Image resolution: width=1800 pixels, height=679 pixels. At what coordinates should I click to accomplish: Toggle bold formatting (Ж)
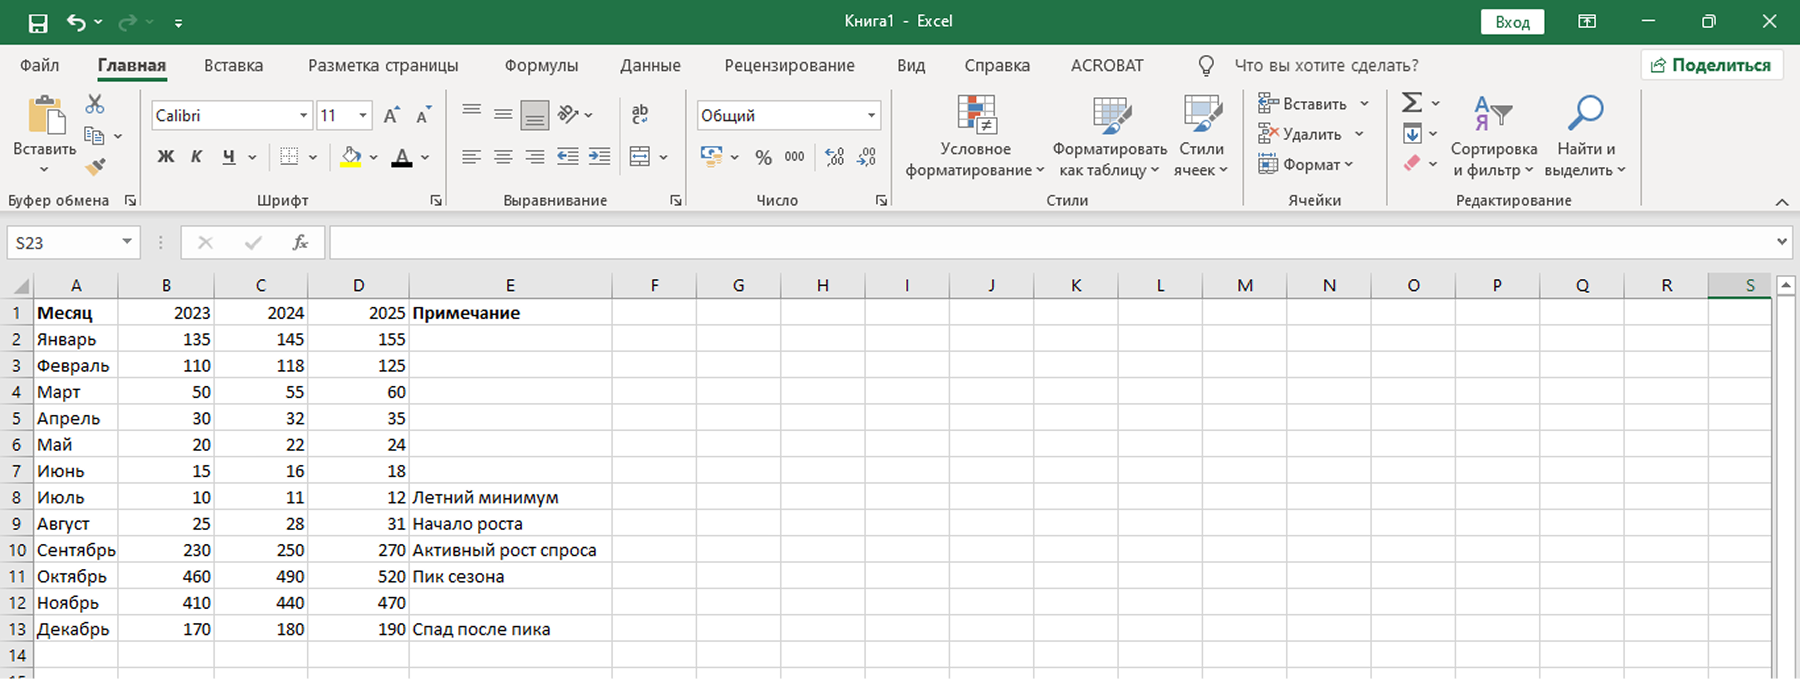(166, 157)
